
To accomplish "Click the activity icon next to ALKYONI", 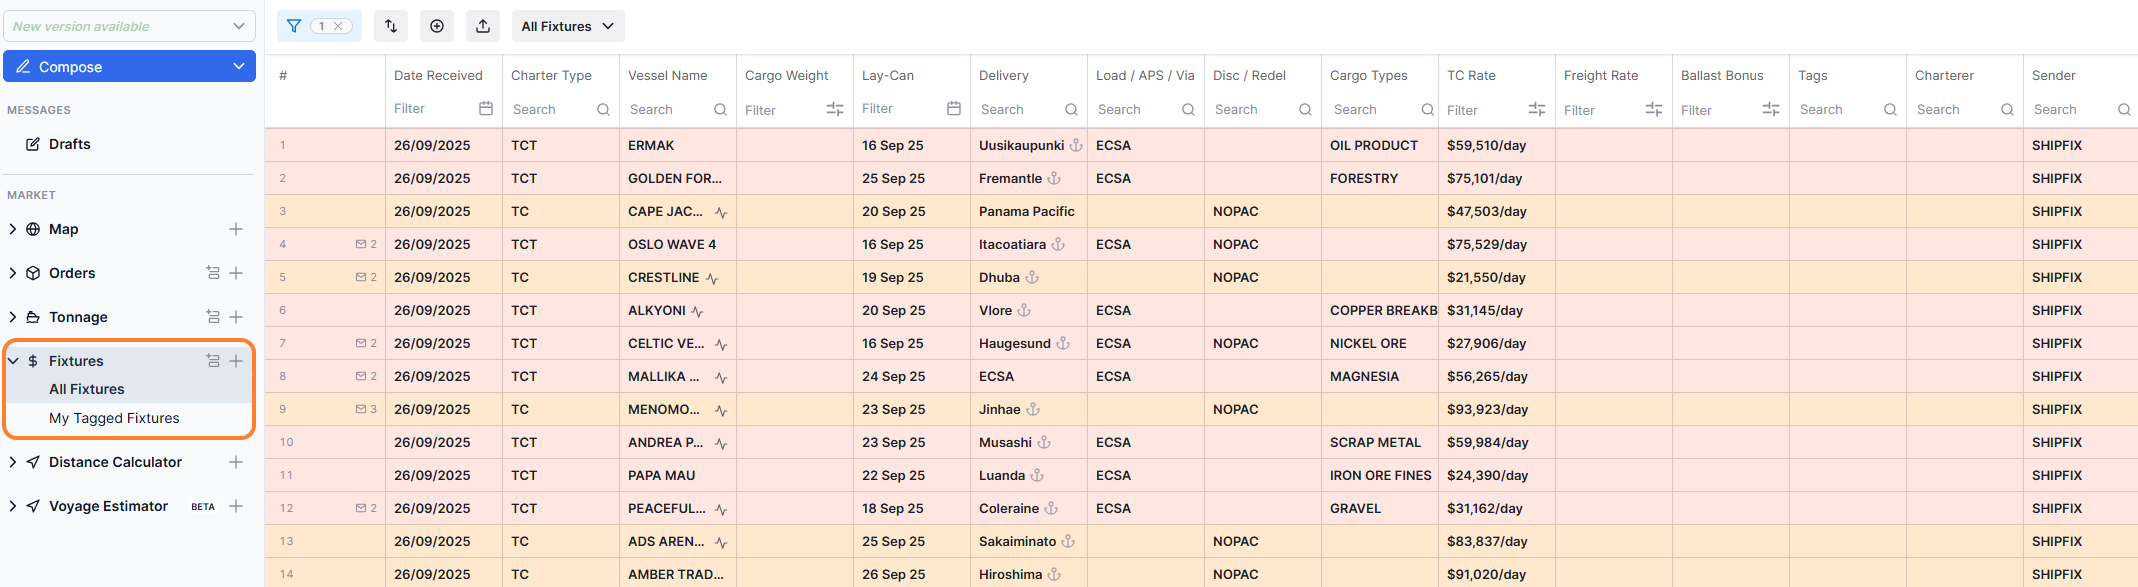I will tap(697, 311).
